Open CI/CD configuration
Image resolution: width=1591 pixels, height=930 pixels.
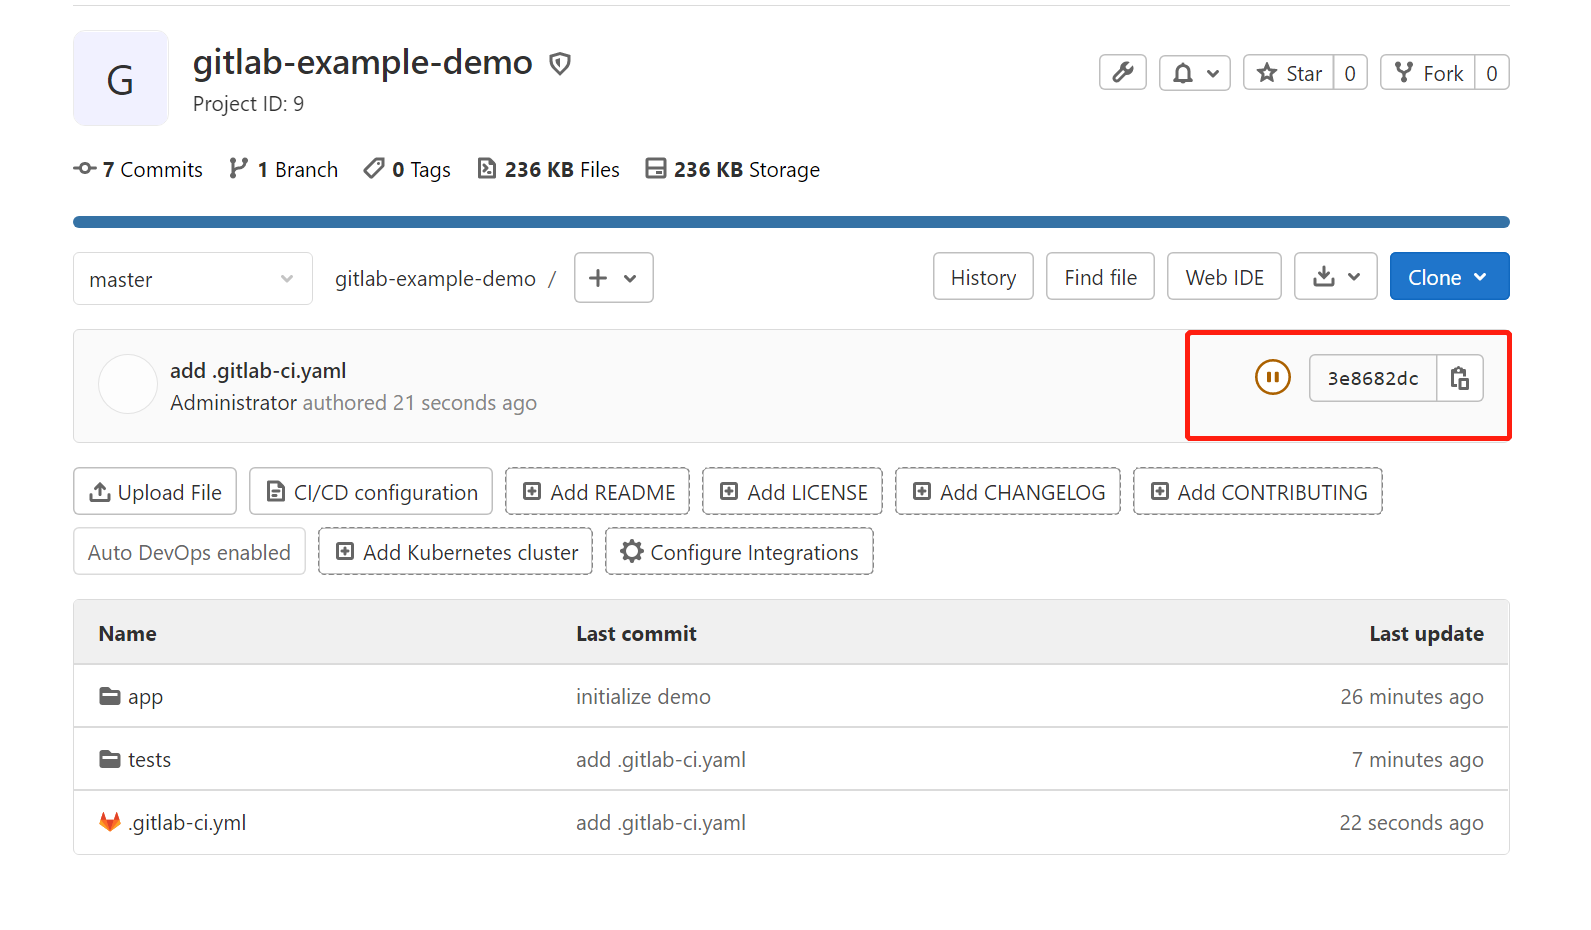(x=371, y=492)
